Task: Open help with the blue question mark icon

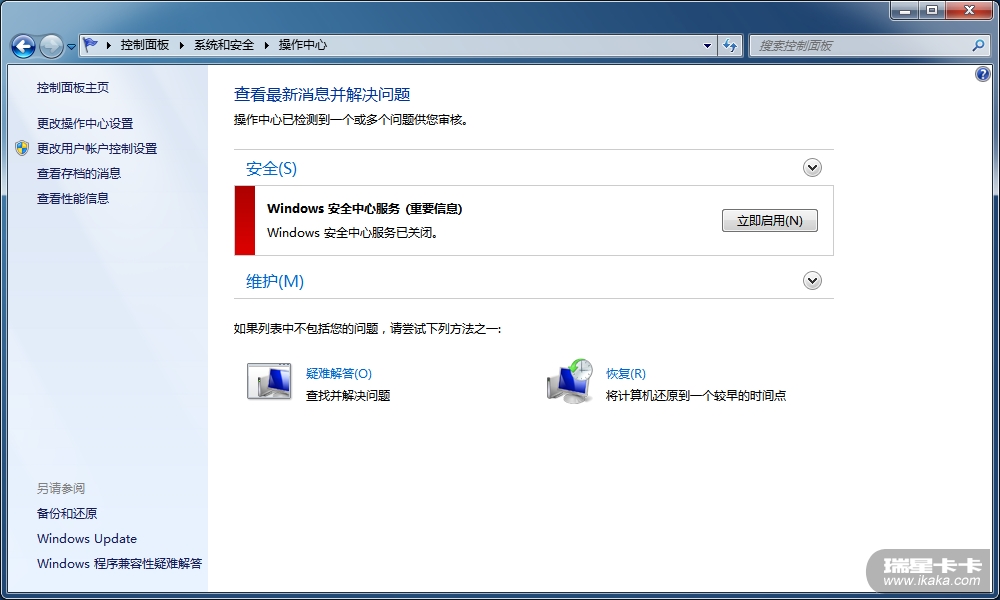Action: pyautogui.click(x=983, y=74)
